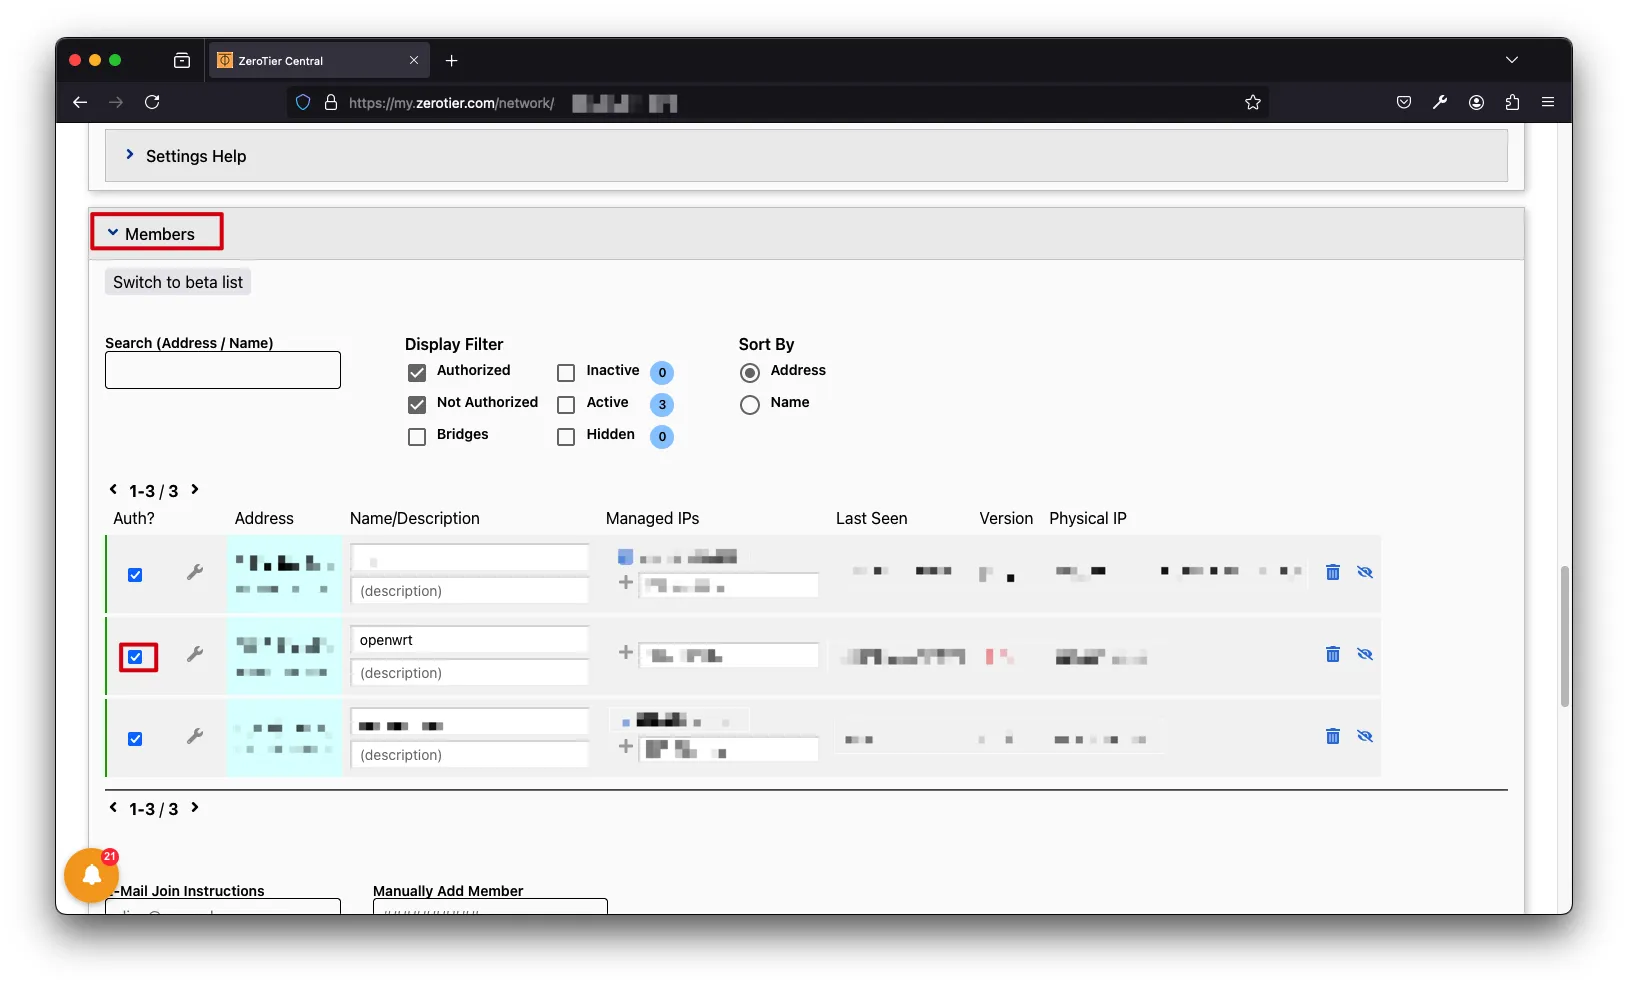Reload the page in the browser toolbar

pyautogui.click(x=152, y=103)
